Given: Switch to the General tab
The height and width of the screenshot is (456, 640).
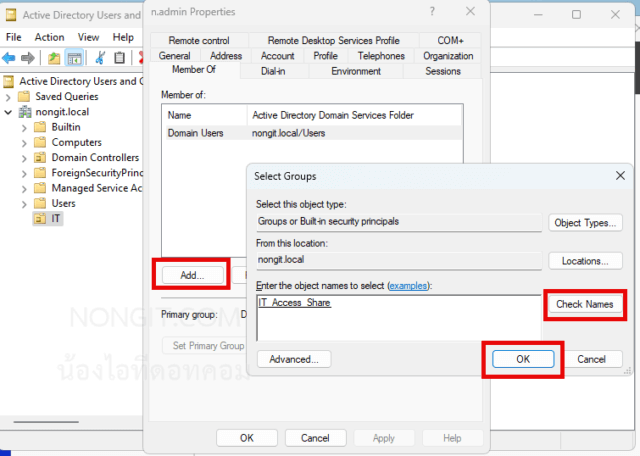Looking at the screenshot, I should (x=175, y=56).
